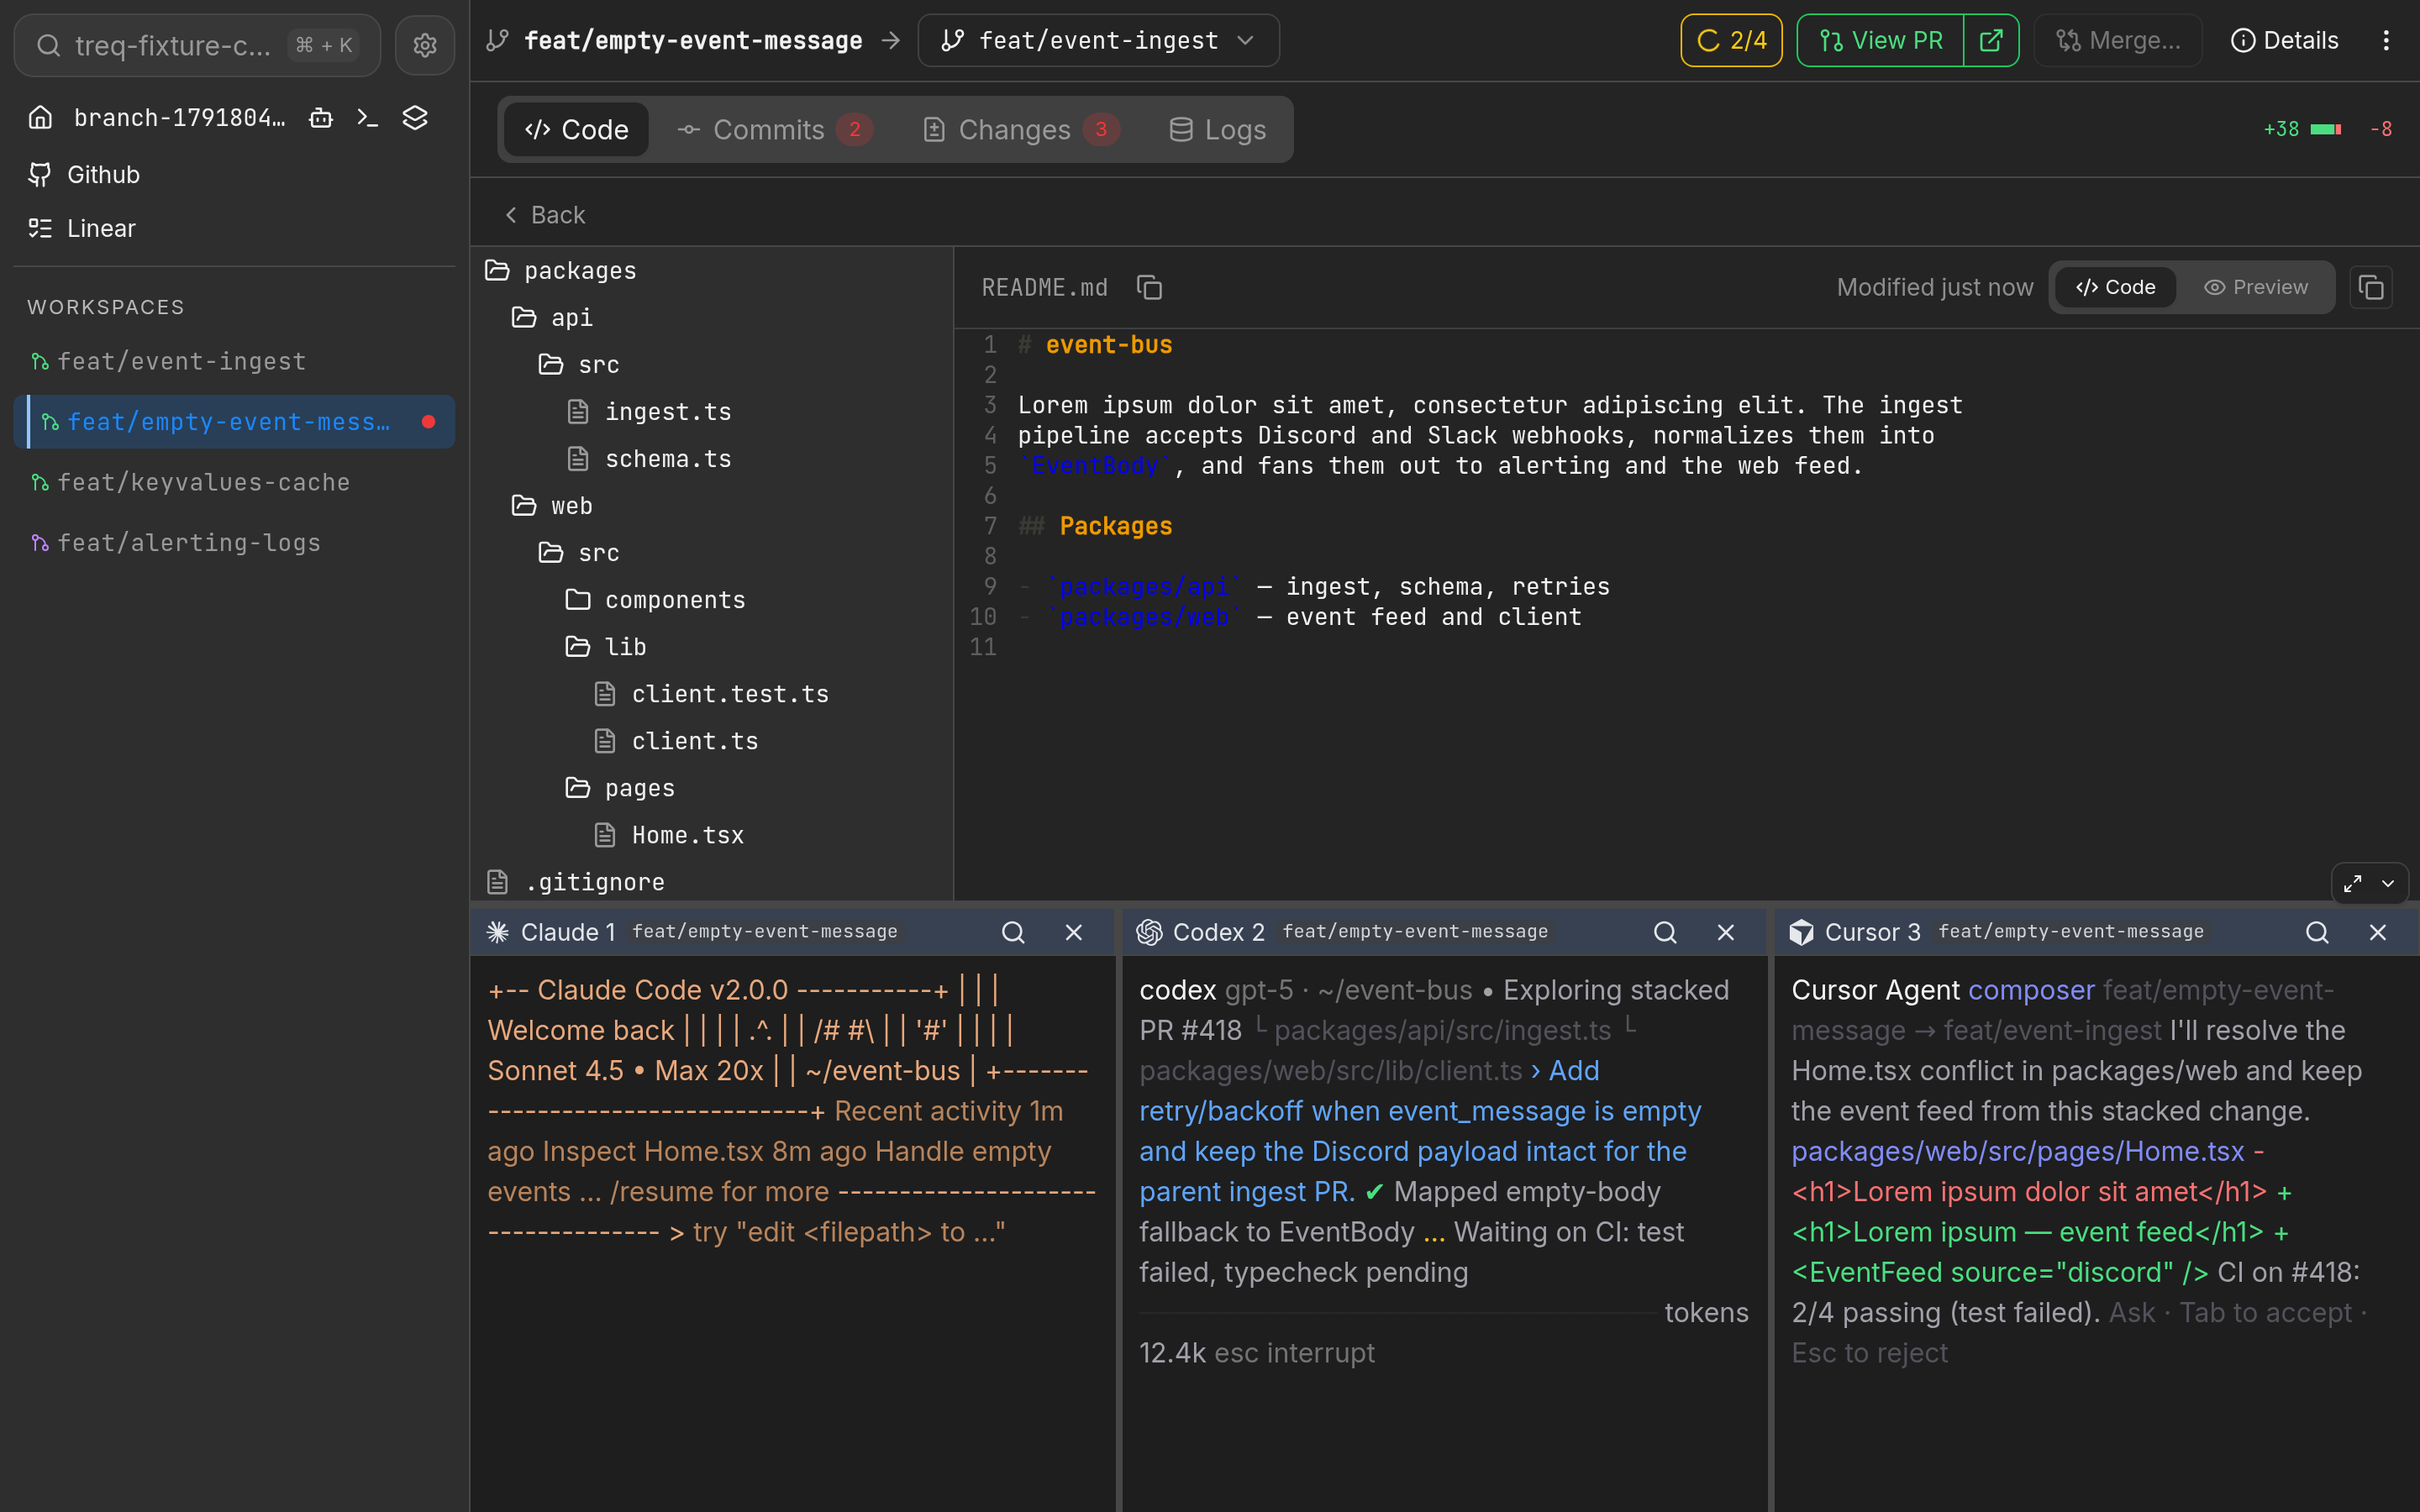Click the View PR button
The image size is (2420, 1512).
1881,41
